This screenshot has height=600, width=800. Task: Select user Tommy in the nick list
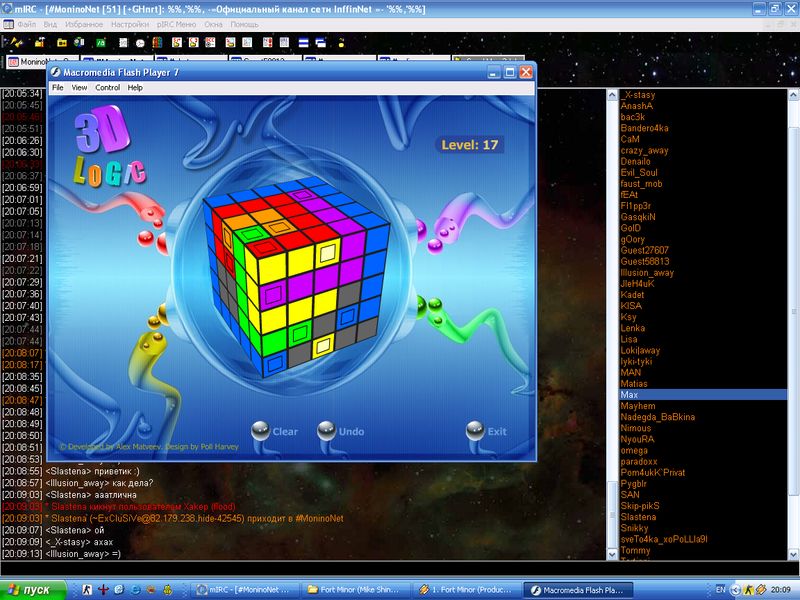[x=636, y=551]
